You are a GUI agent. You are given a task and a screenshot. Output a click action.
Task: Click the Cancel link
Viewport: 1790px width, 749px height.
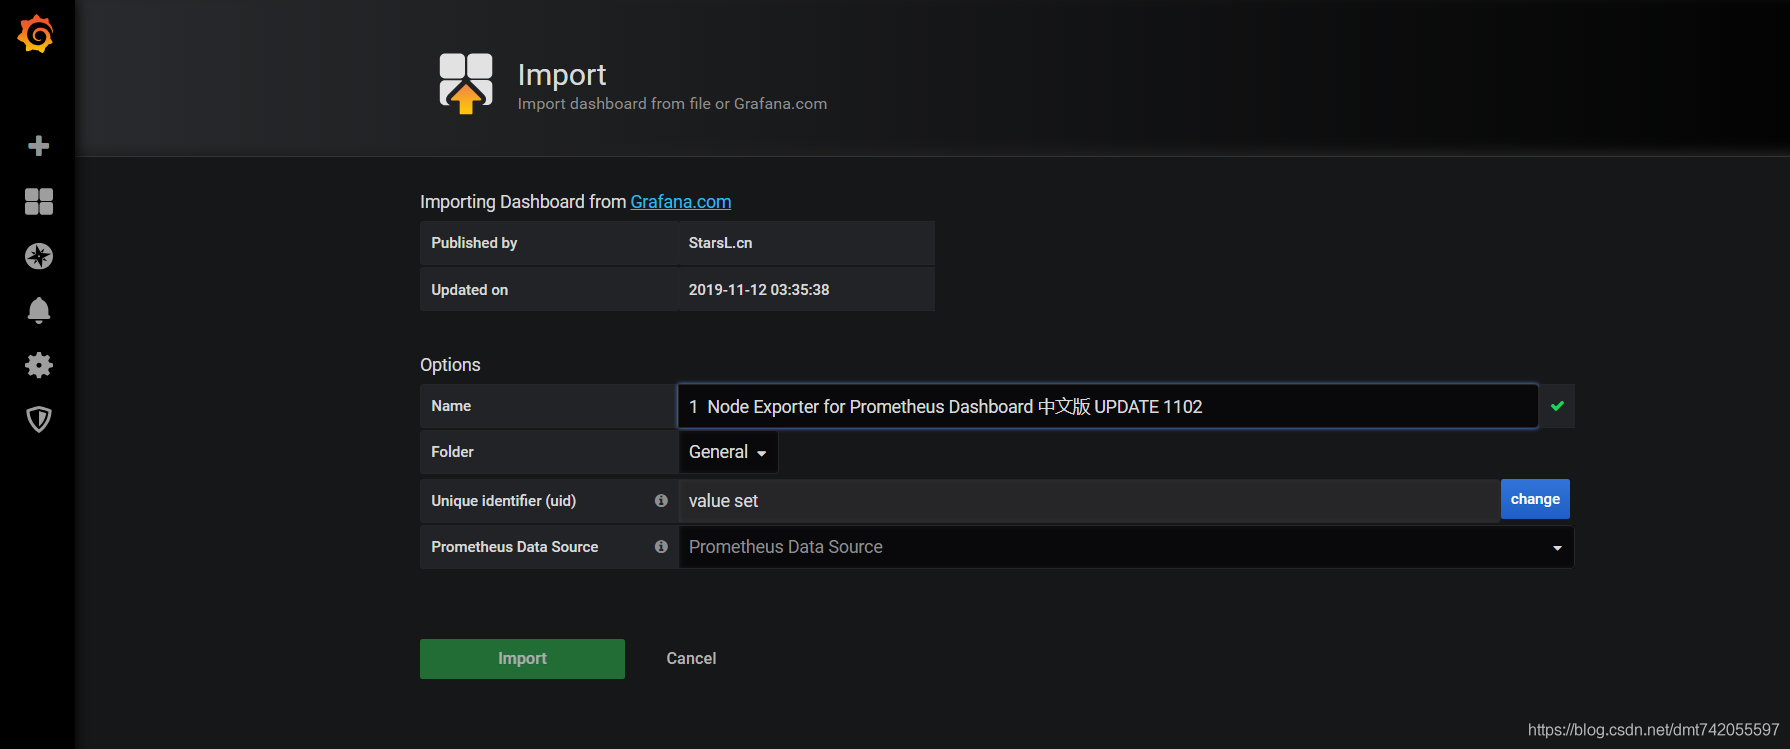(x=691, y=658)
